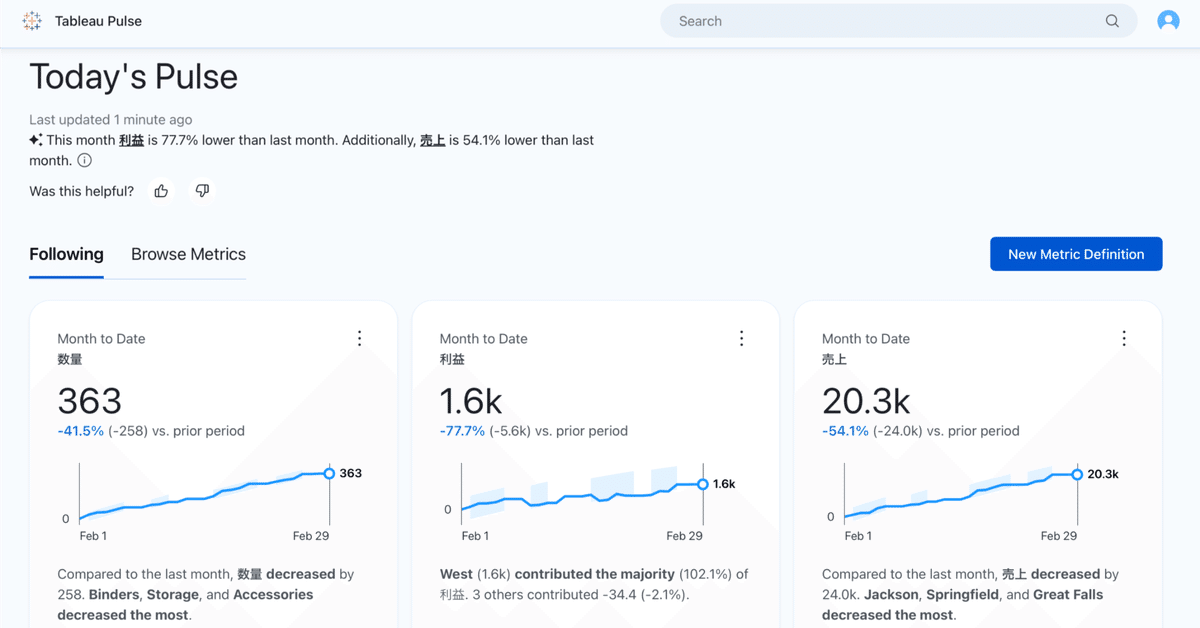Open the user profile avatar
Viewport: 1200px width, 628px height.
tap(1168, 21)
